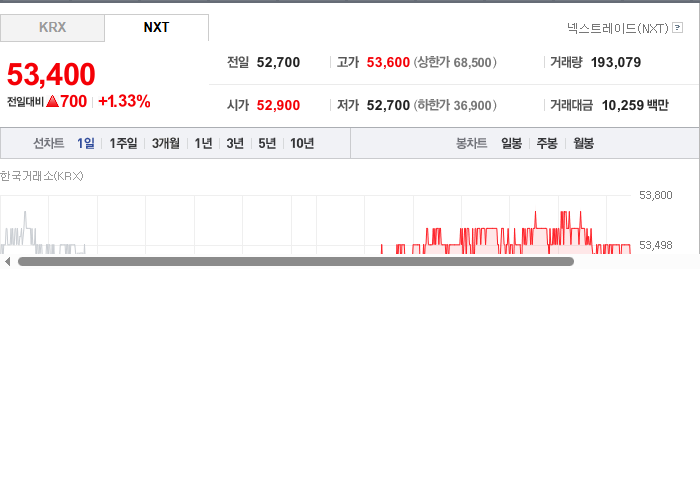This screenshot has height=490, width=700.
Task: Select the 1주일 line chart period
Action: pos(123,143)
